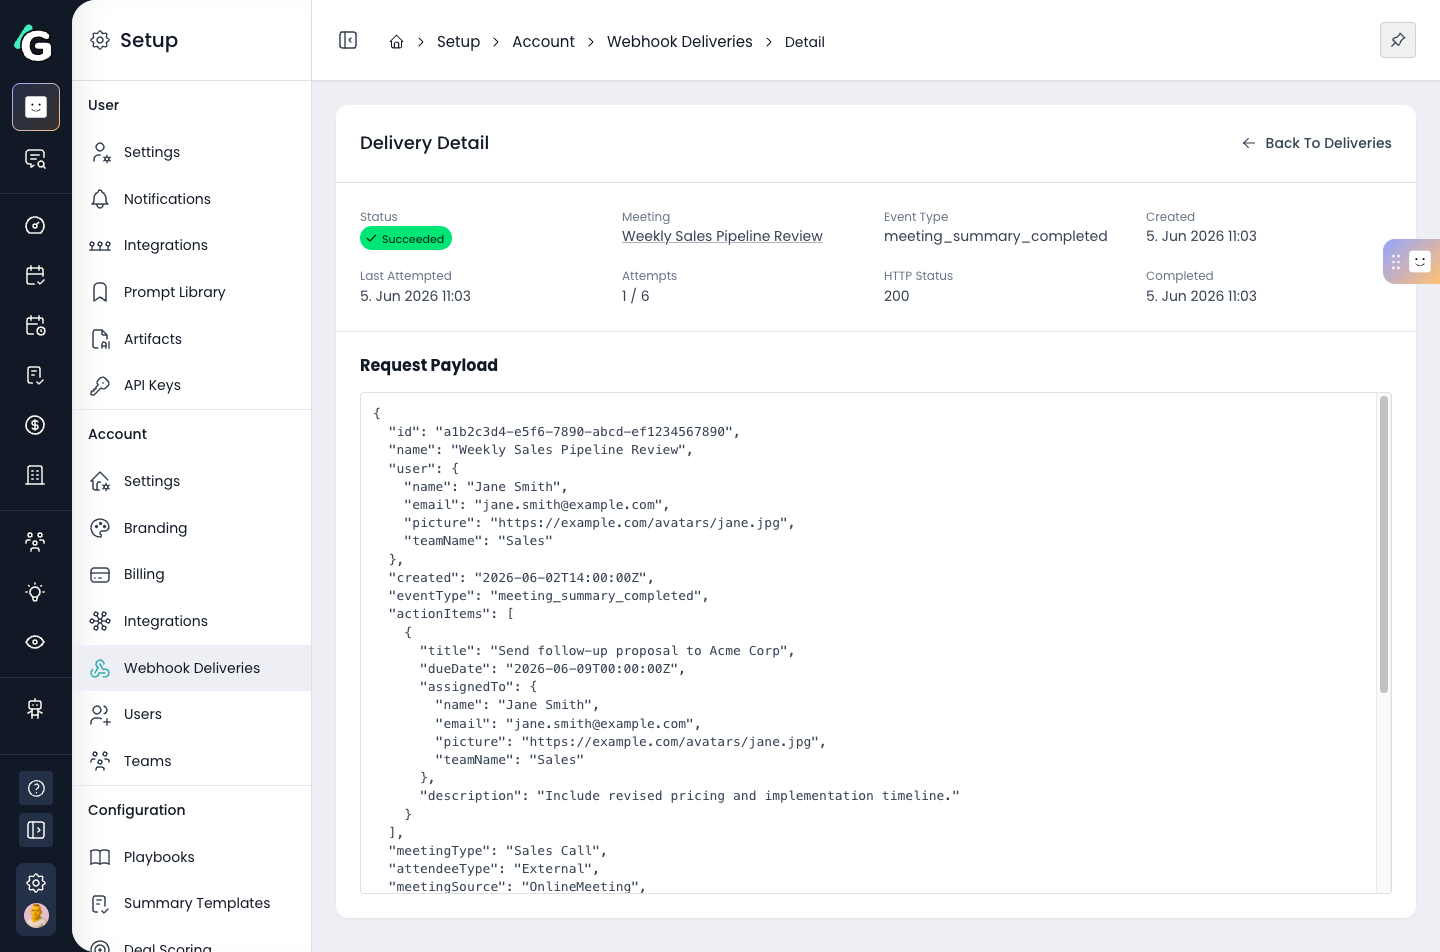Click the Configuration section header

tap(136, 810)
